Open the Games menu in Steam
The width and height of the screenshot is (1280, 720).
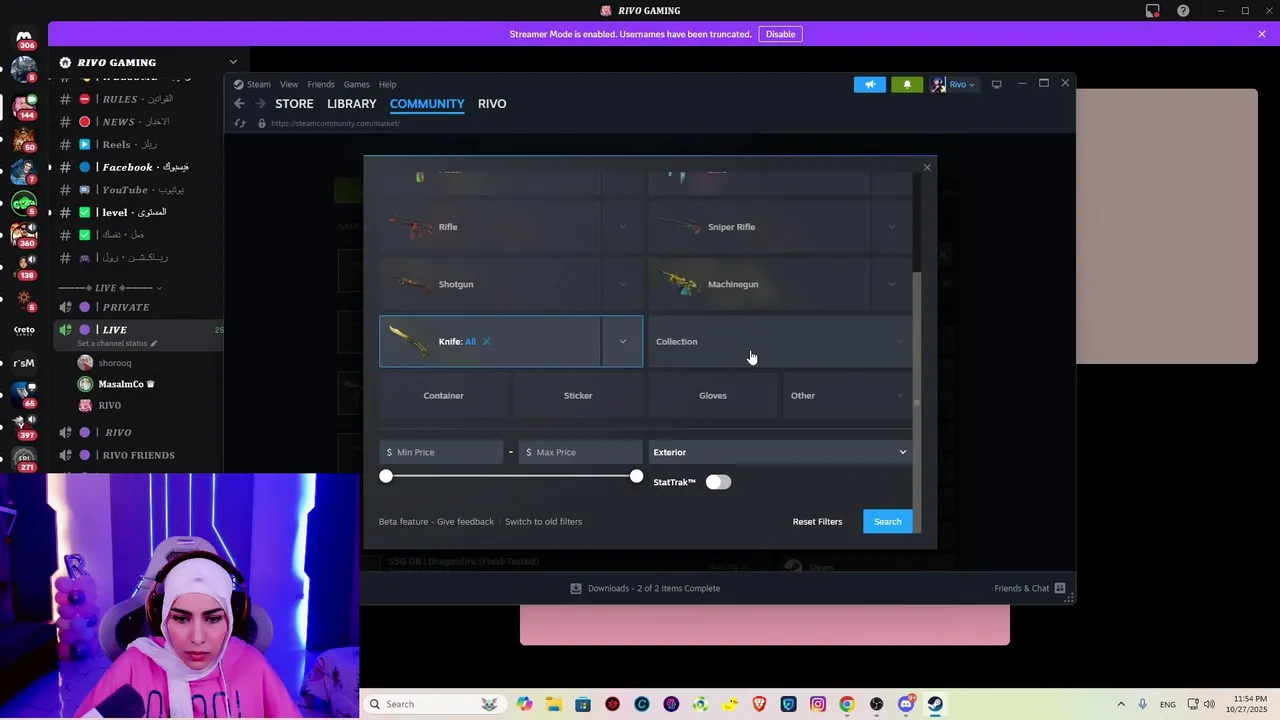pyautogui.click(x=357, y=84)
